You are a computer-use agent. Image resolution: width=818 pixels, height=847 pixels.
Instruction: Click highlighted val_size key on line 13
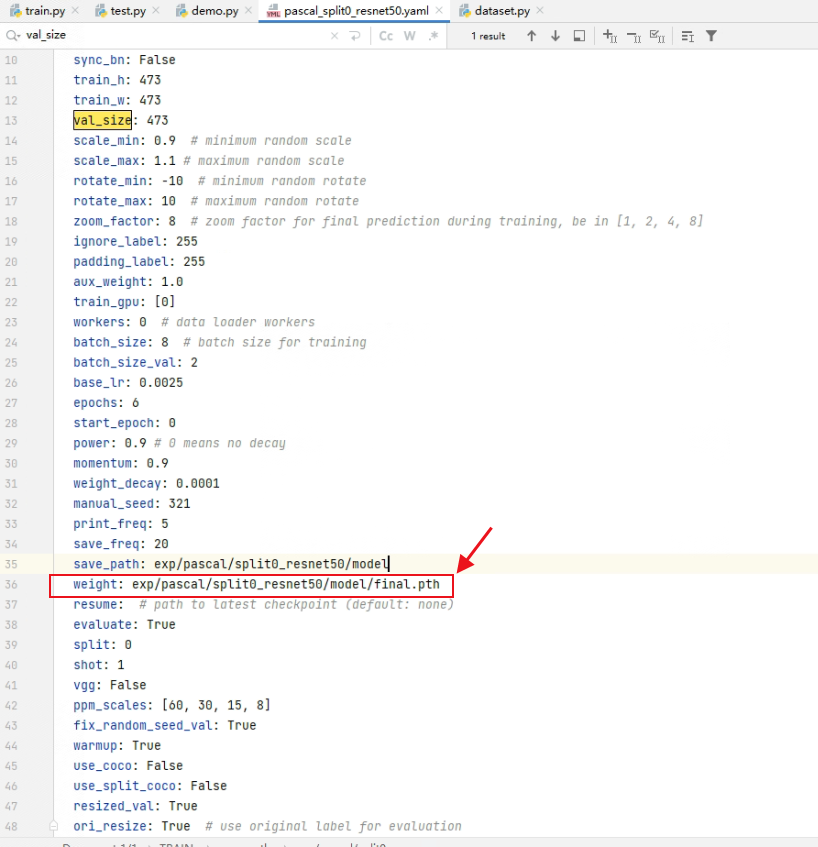click(102, 120)
